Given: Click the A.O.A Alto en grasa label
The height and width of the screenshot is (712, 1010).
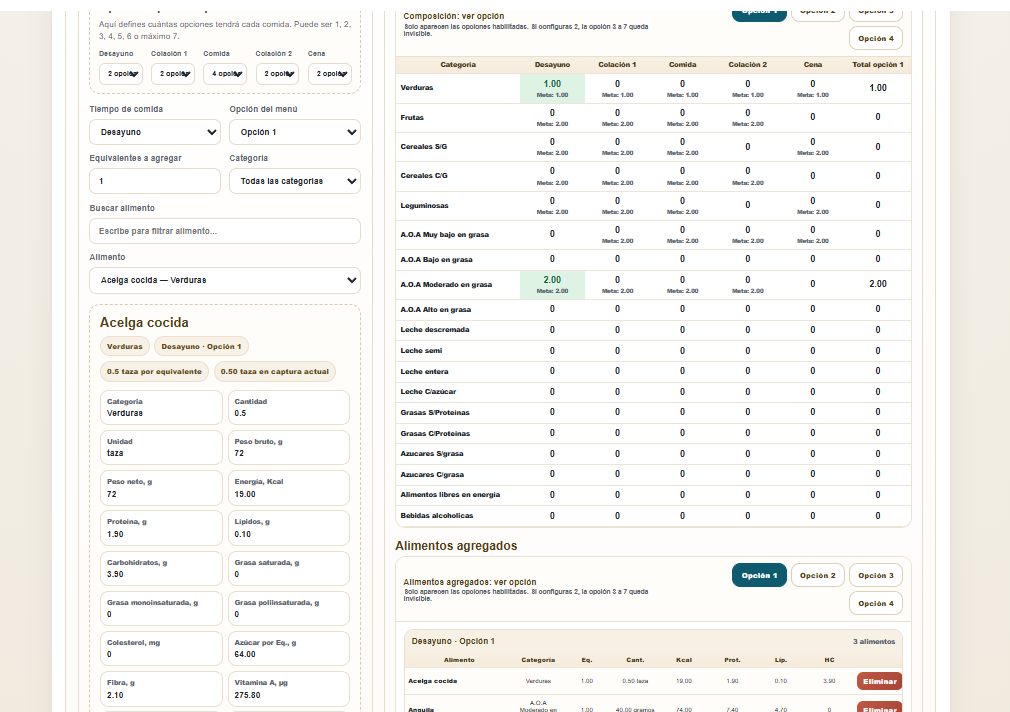Looking at the screenshot, I should [x=435, y=309].
